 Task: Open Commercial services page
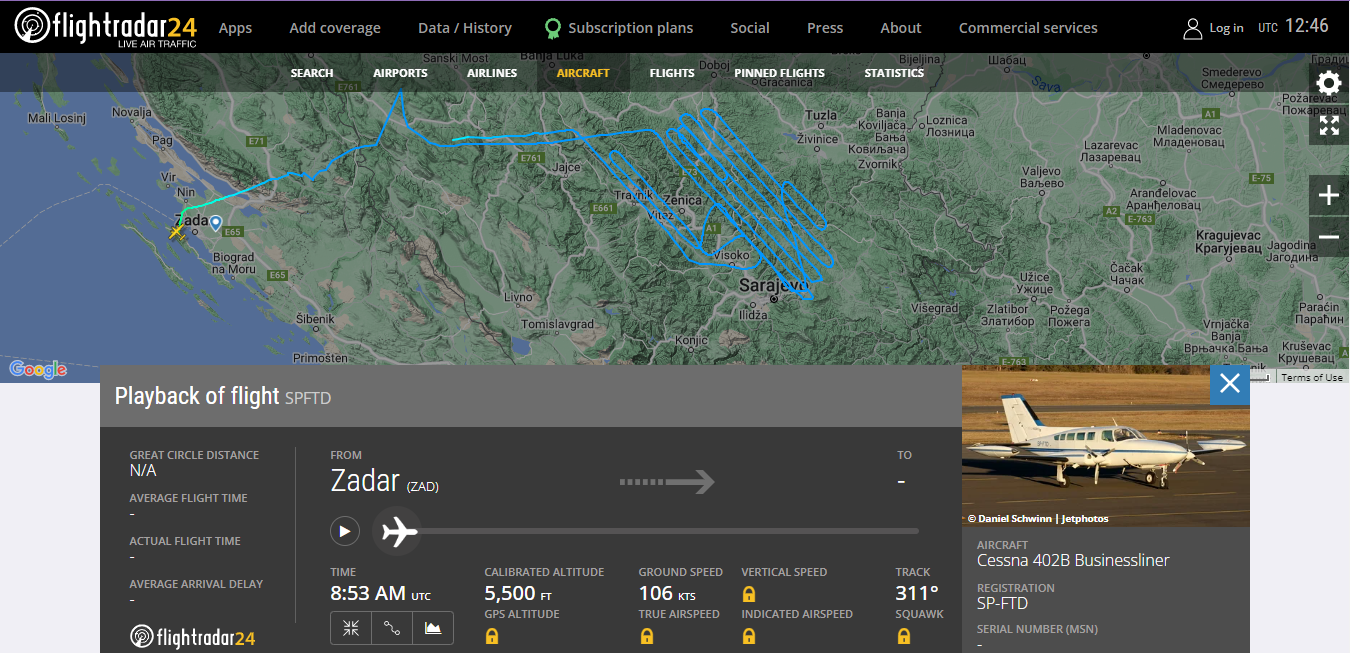point(1028,28)
